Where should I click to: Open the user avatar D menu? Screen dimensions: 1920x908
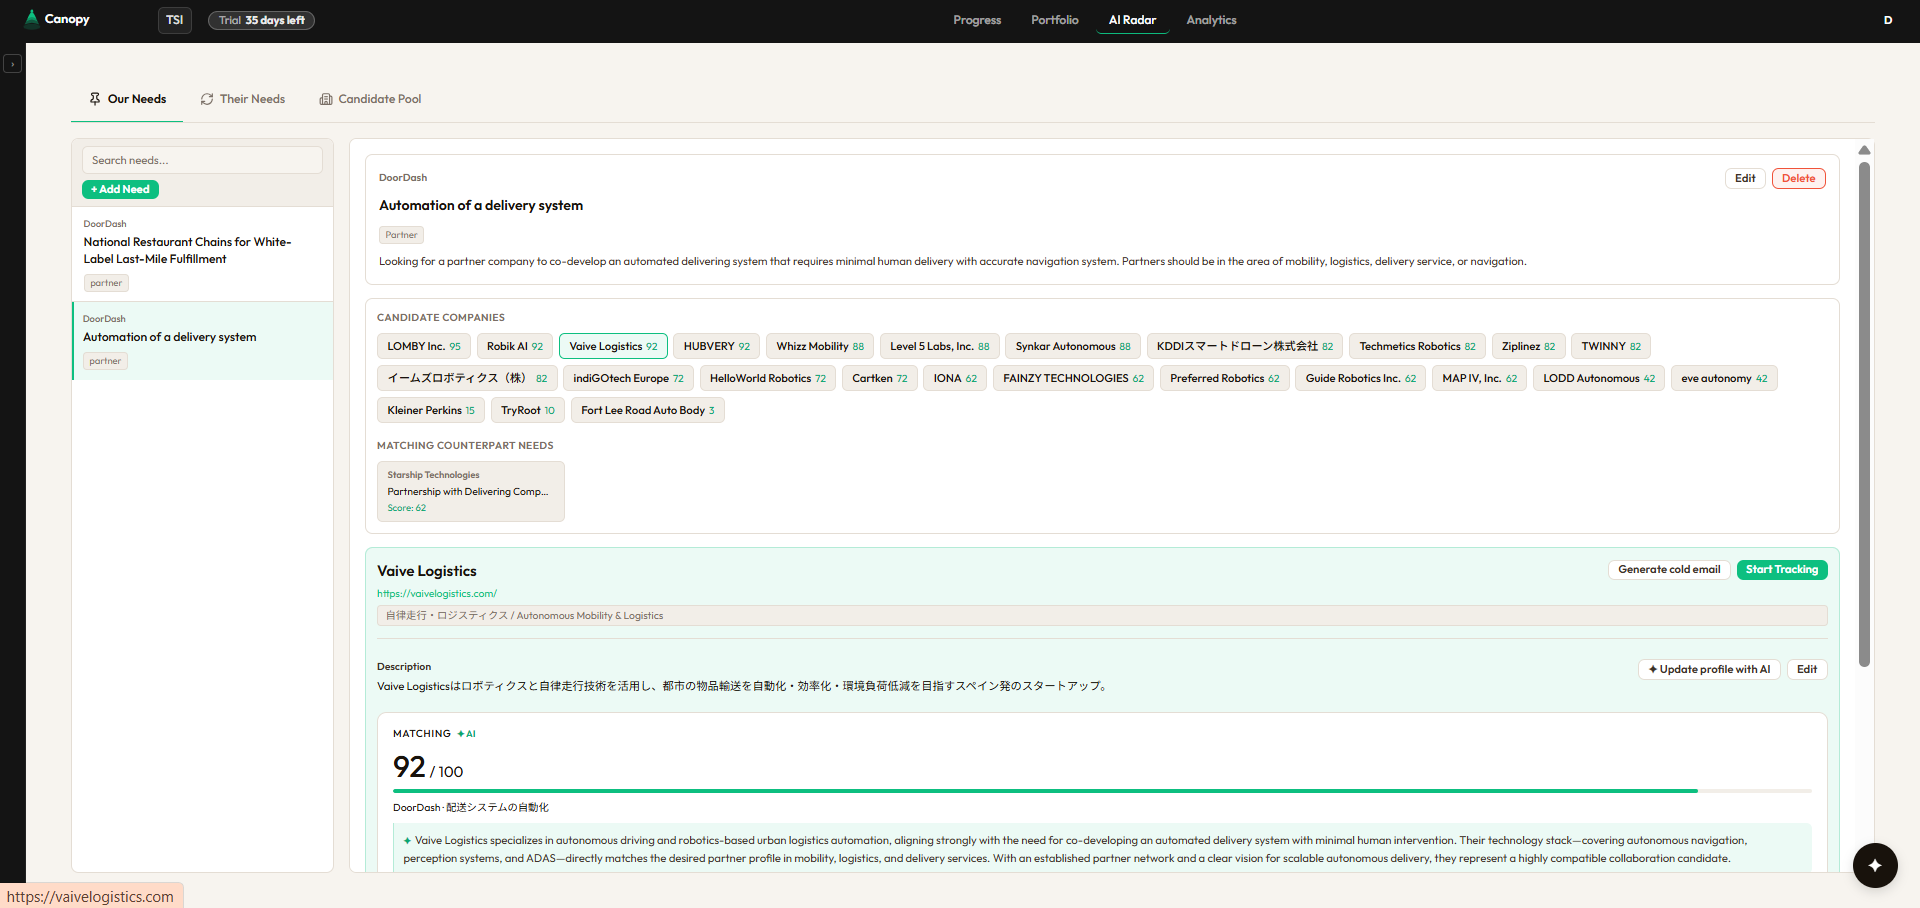point(1888,20)
